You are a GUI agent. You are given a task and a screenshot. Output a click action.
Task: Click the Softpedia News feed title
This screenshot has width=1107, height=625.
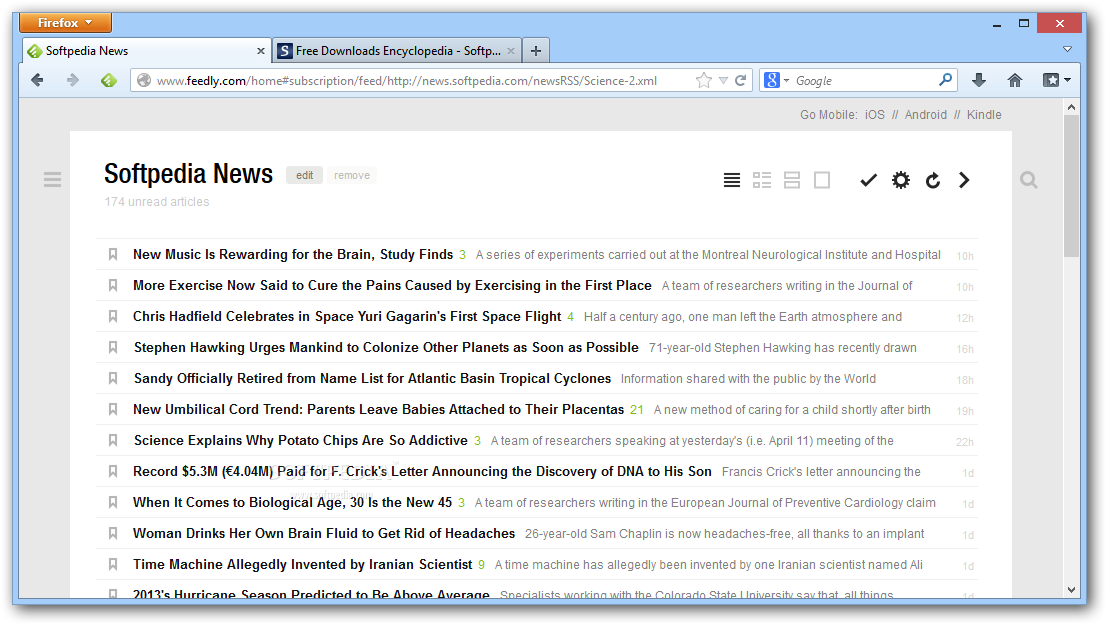(189, 174)
